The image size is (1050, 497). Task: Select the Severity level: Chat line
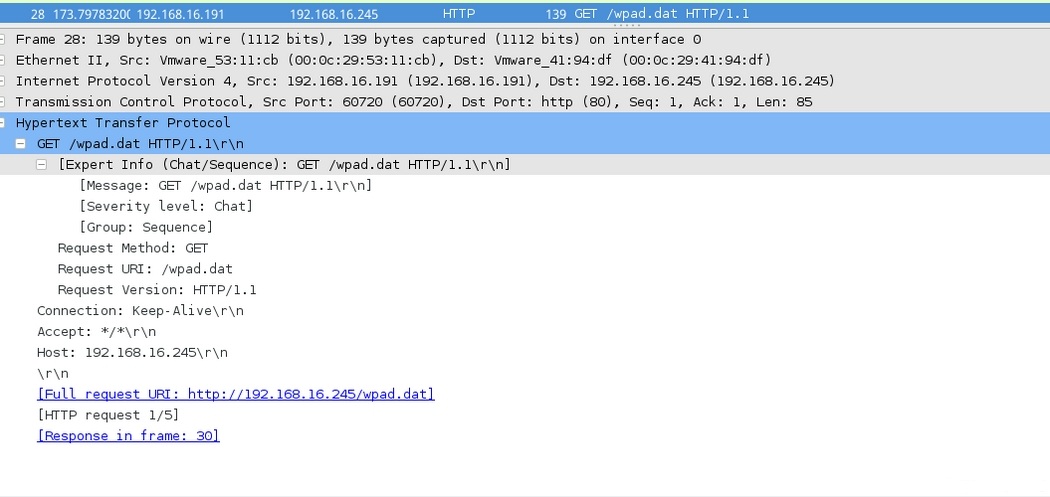click(165, 206)
